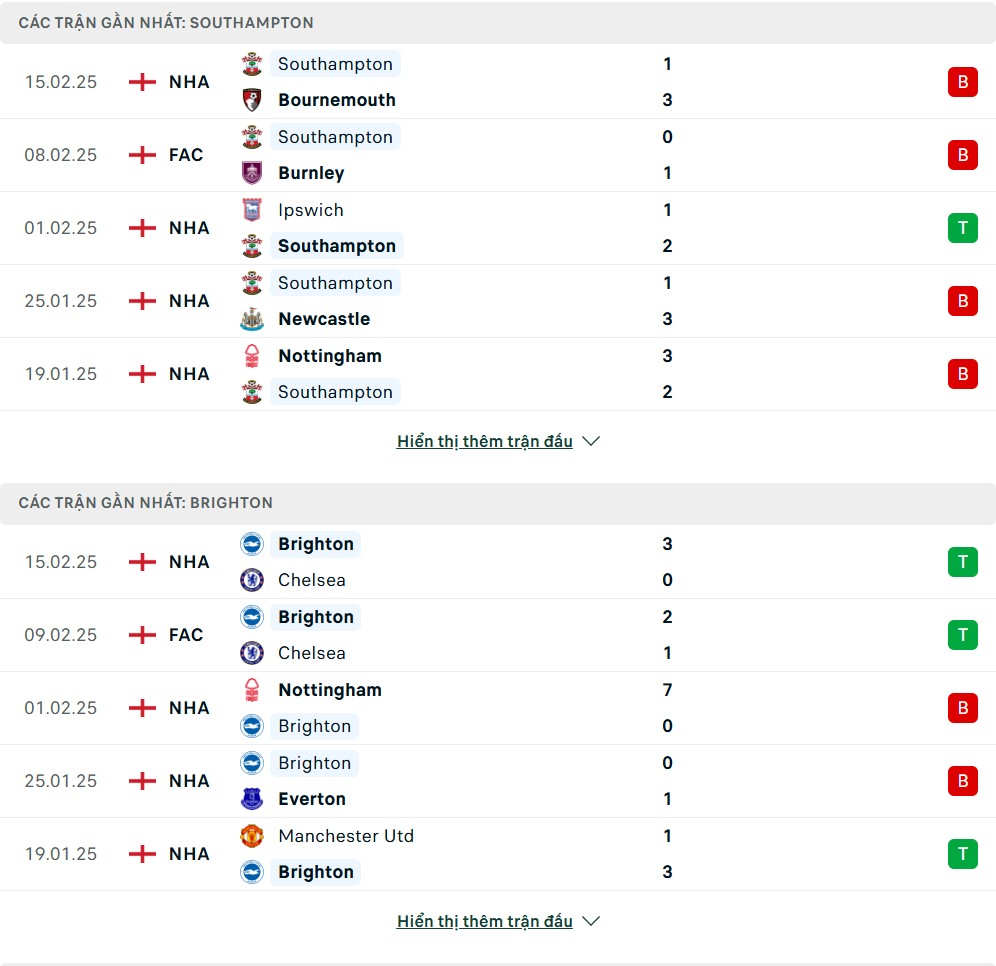Open the Southampton 'Hiển thị thêm trận đấu' link

click(x=484, y=441)
